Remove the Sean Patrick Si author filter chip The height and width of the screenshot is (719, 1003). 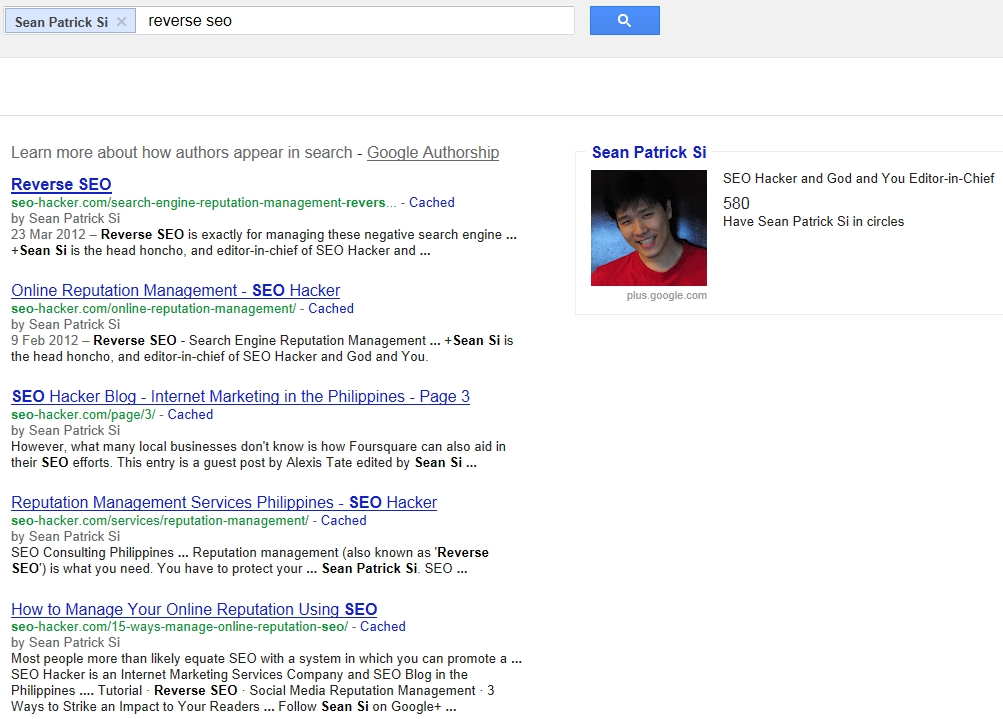(122, 21)
